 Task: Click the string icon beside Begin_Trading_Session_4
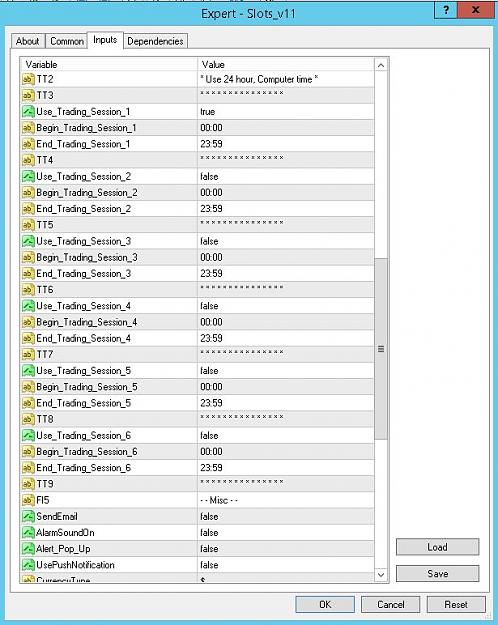click(28, 322)
